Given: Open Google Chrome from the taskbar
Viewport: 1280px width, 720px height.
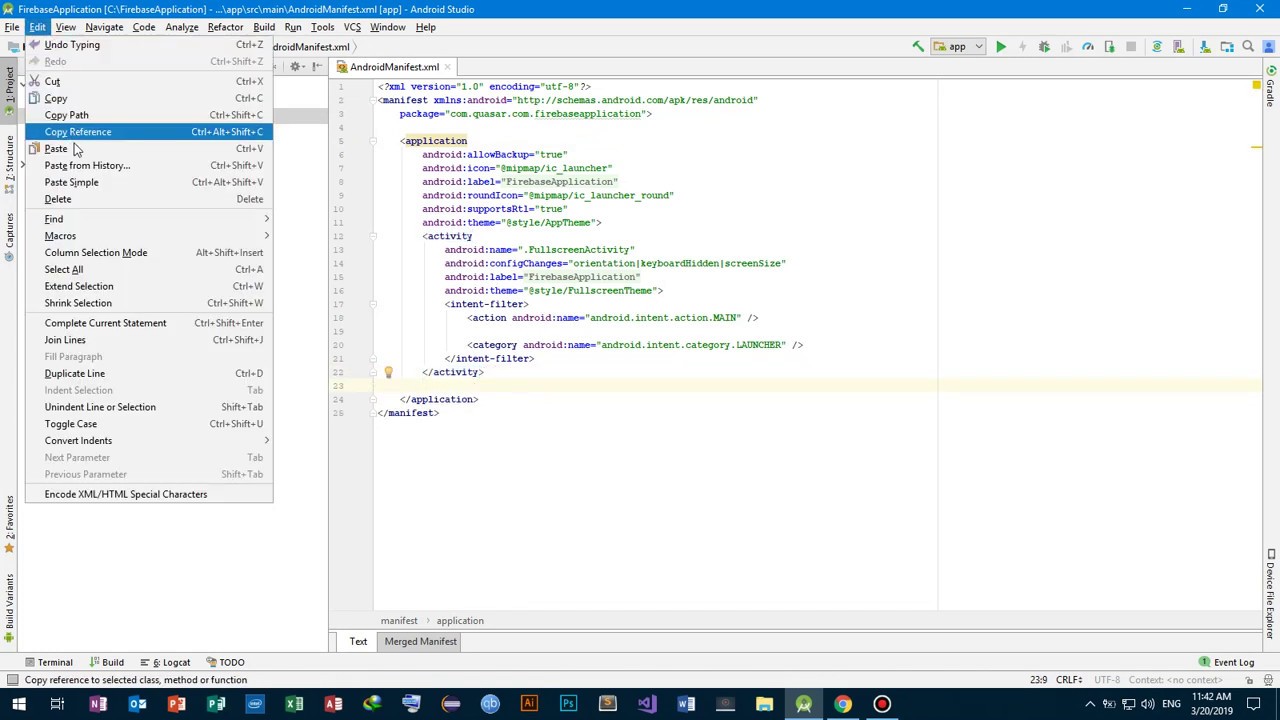Looking at the screenshot, I should tap(842, 704).
